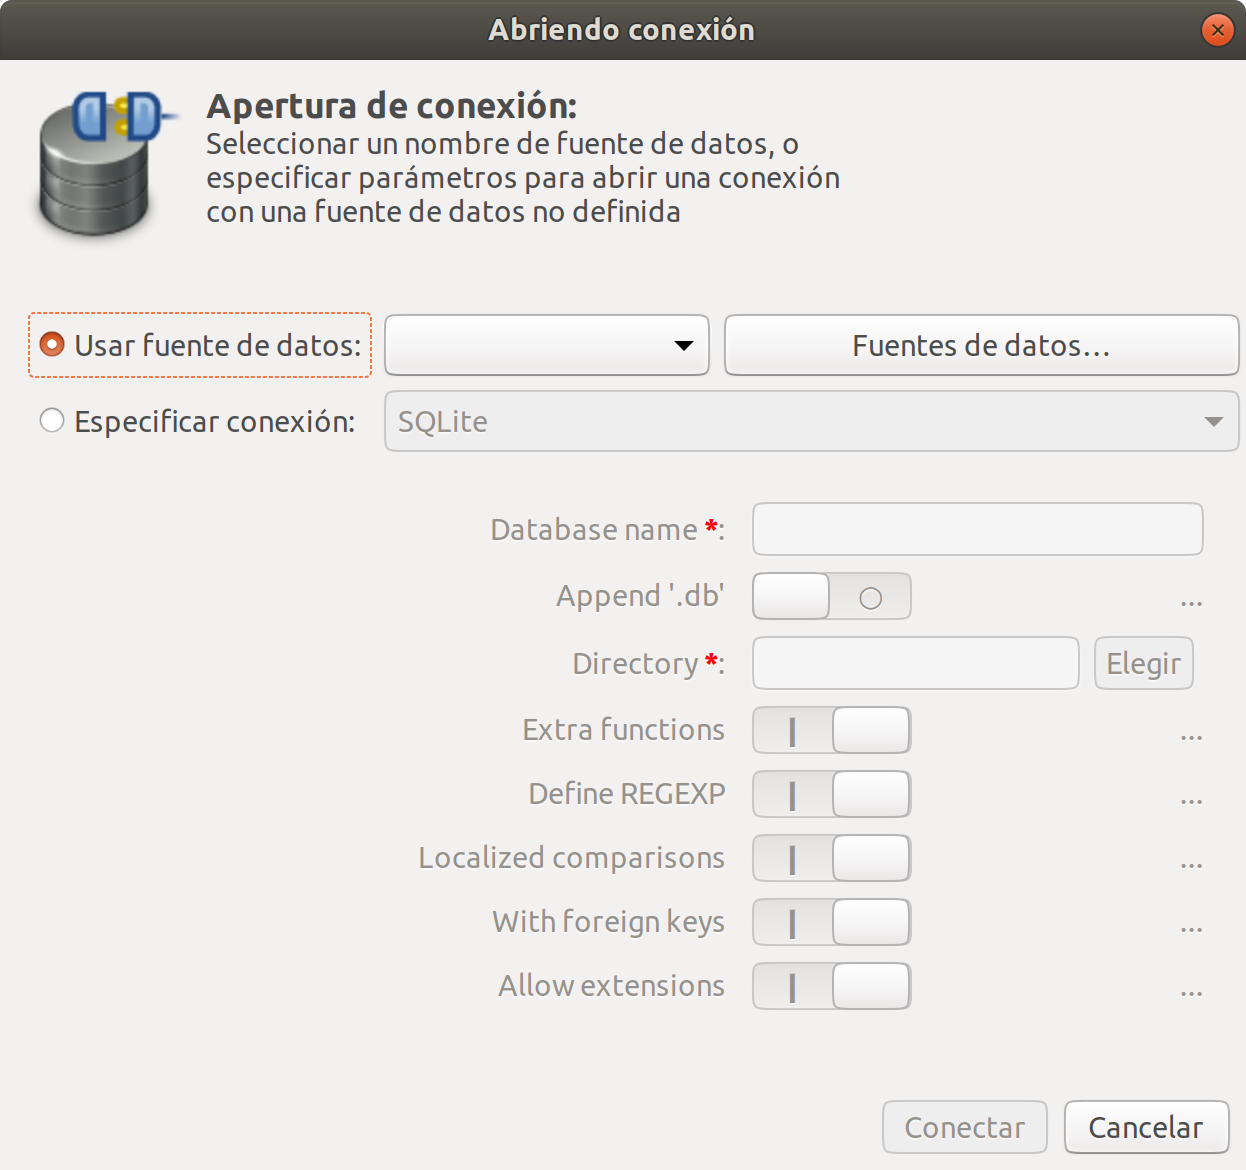Toggle the Extra functions switch
Screen dimensions: 1246x1170
coord(831,730)
